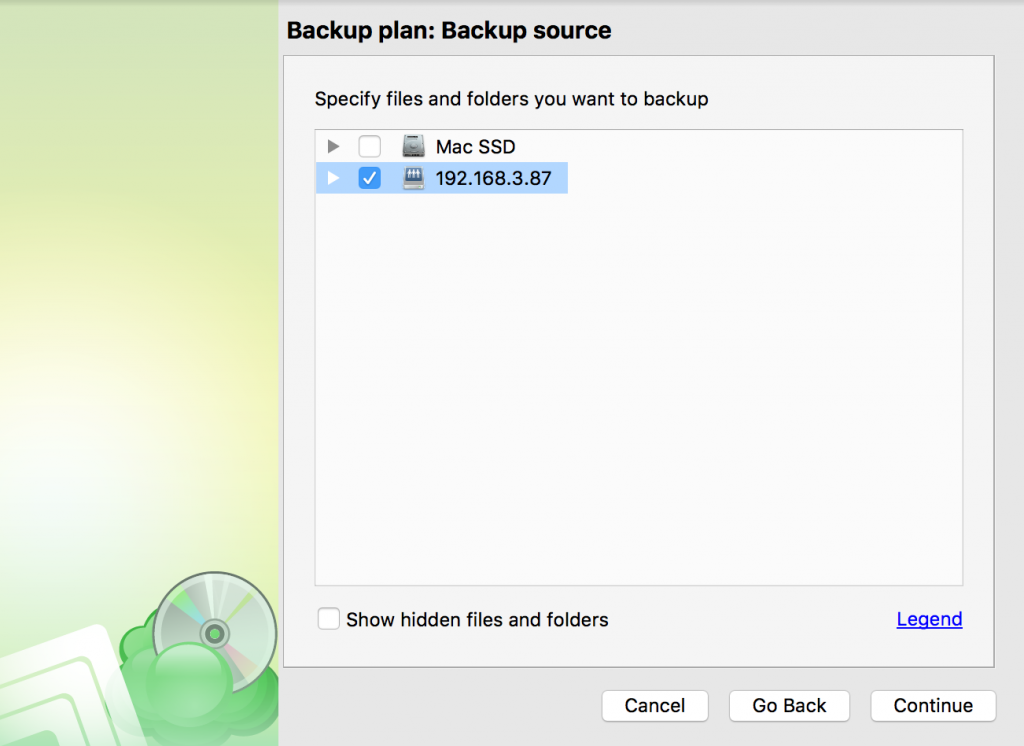
Task: Uncheck the 192.168.3.87 checkbox
Action: [370, 178]
